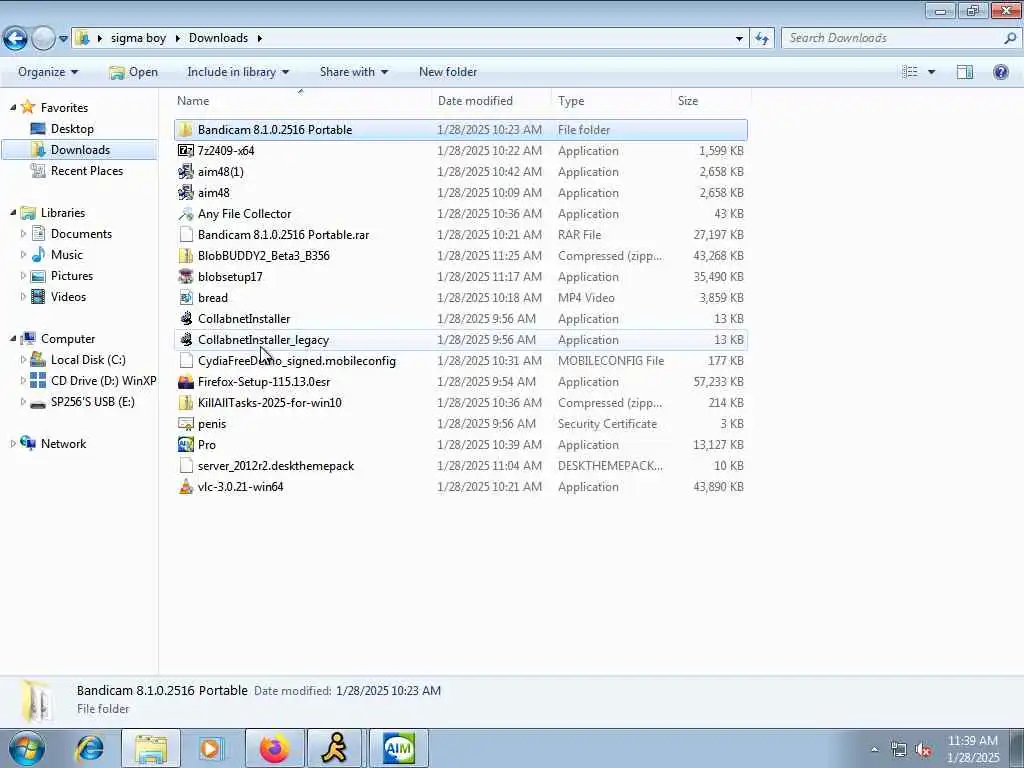Expand the Documents library node
This screenshot has height=768, width=1024.
tap(24, 234)
